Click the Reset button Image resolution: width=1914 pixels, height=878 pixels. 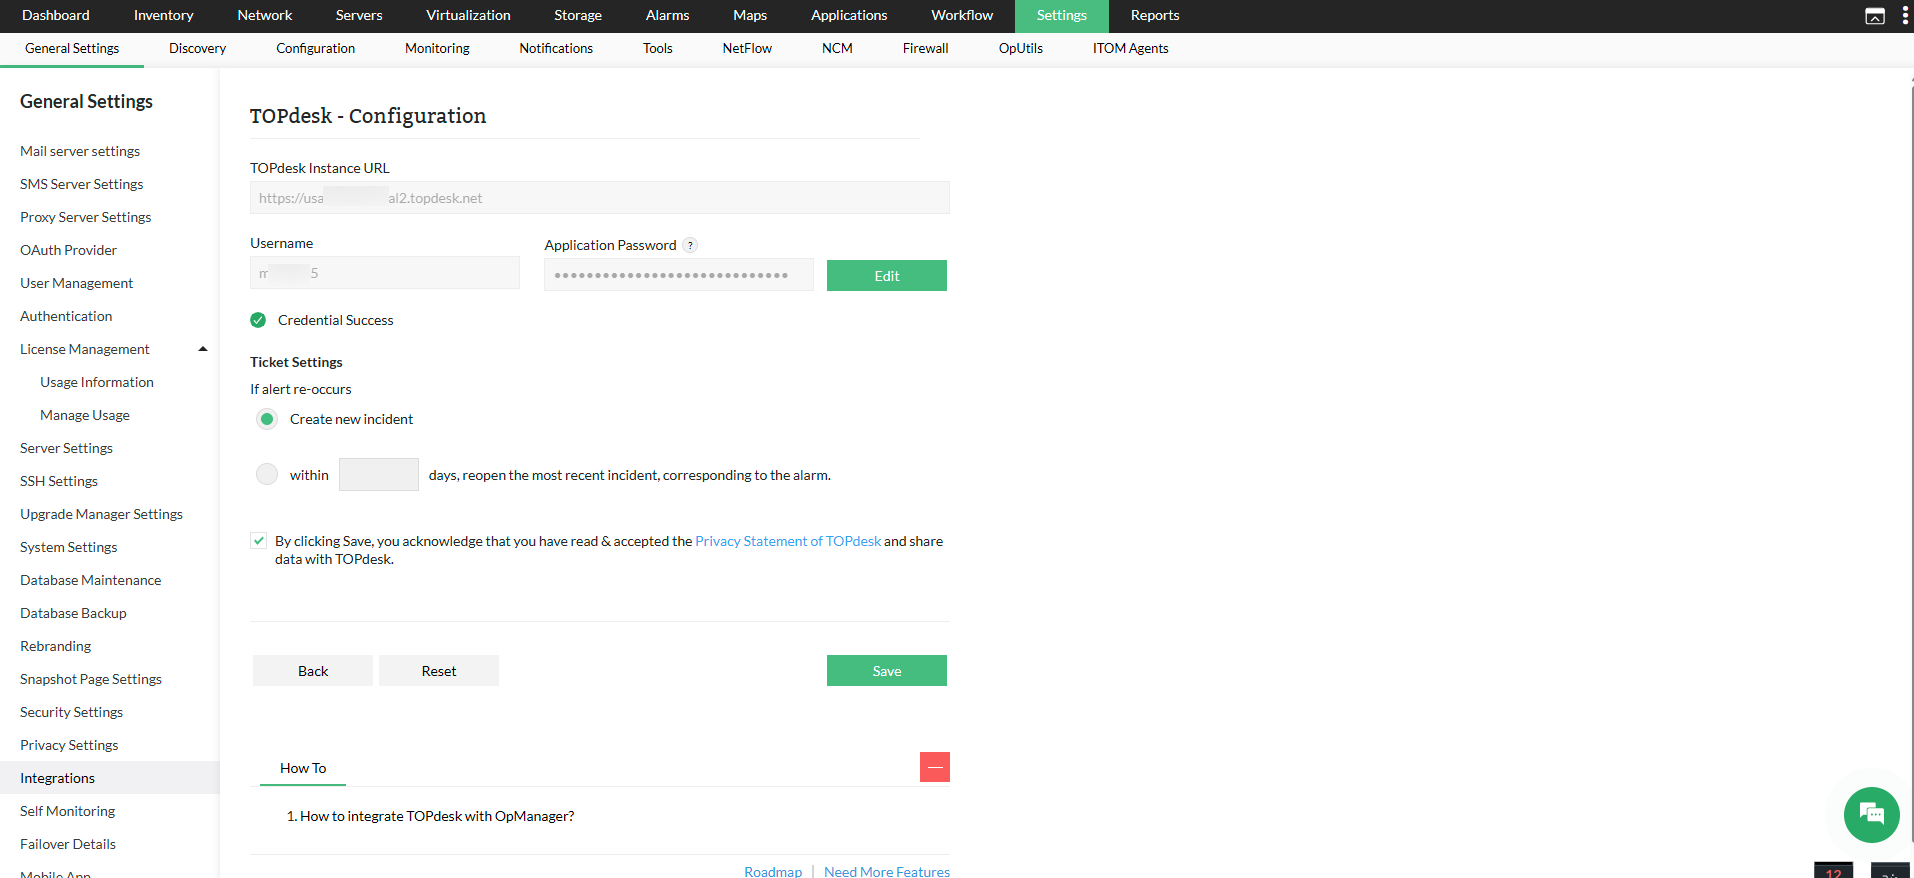click(x=439, y=671)
